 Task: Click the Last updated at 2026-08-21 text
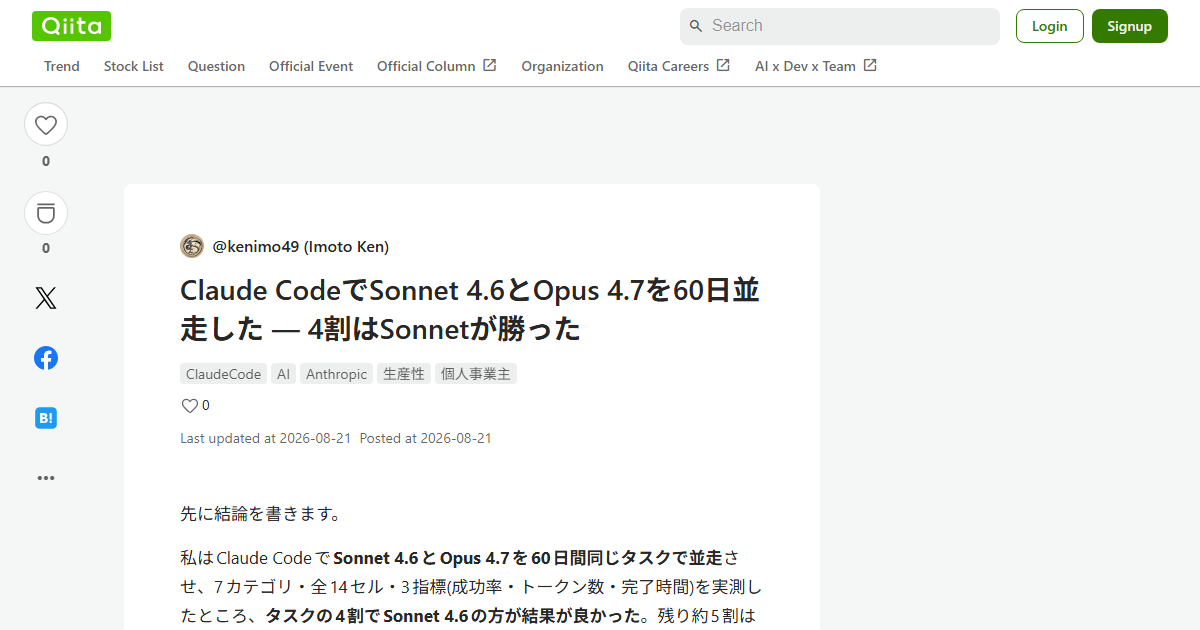click(x=265, y=438)
